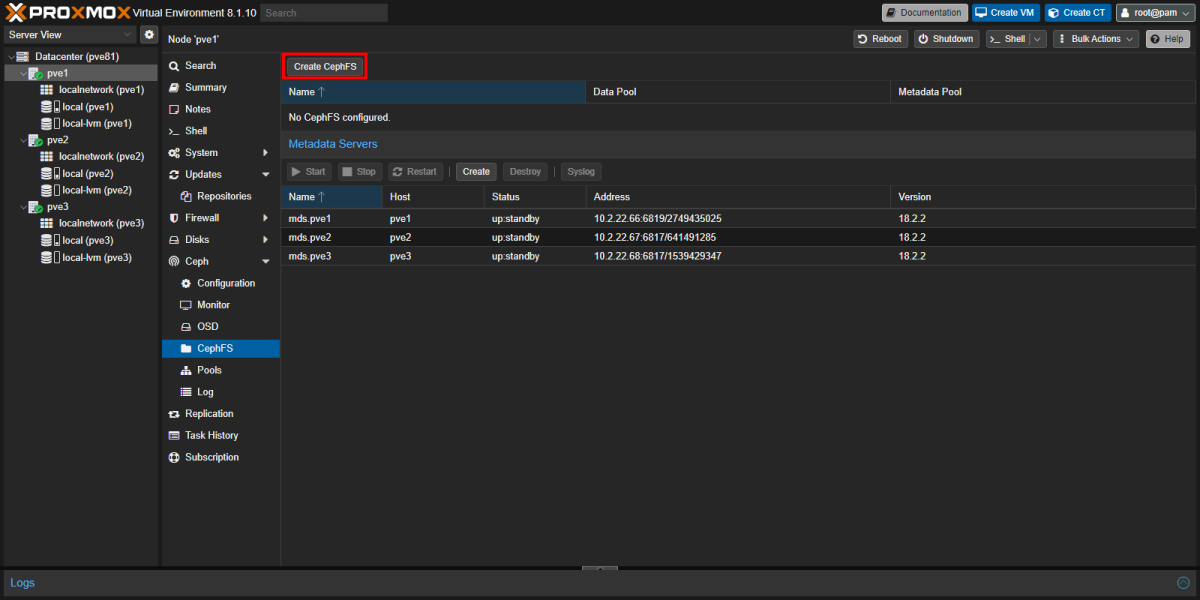This screenshot has width=1200, height=600.
Task: Click the Pools sitemap icon
Action: [186, 370]
